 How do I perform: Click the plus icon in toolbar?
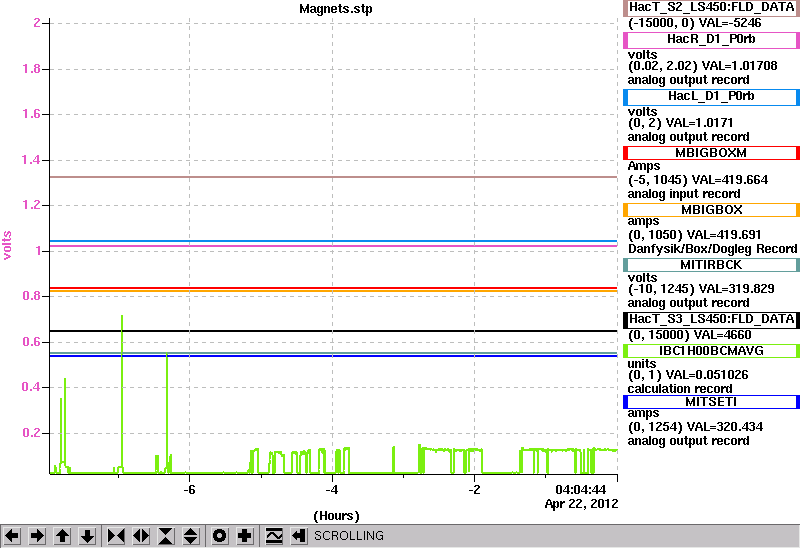tap(245, 536)
